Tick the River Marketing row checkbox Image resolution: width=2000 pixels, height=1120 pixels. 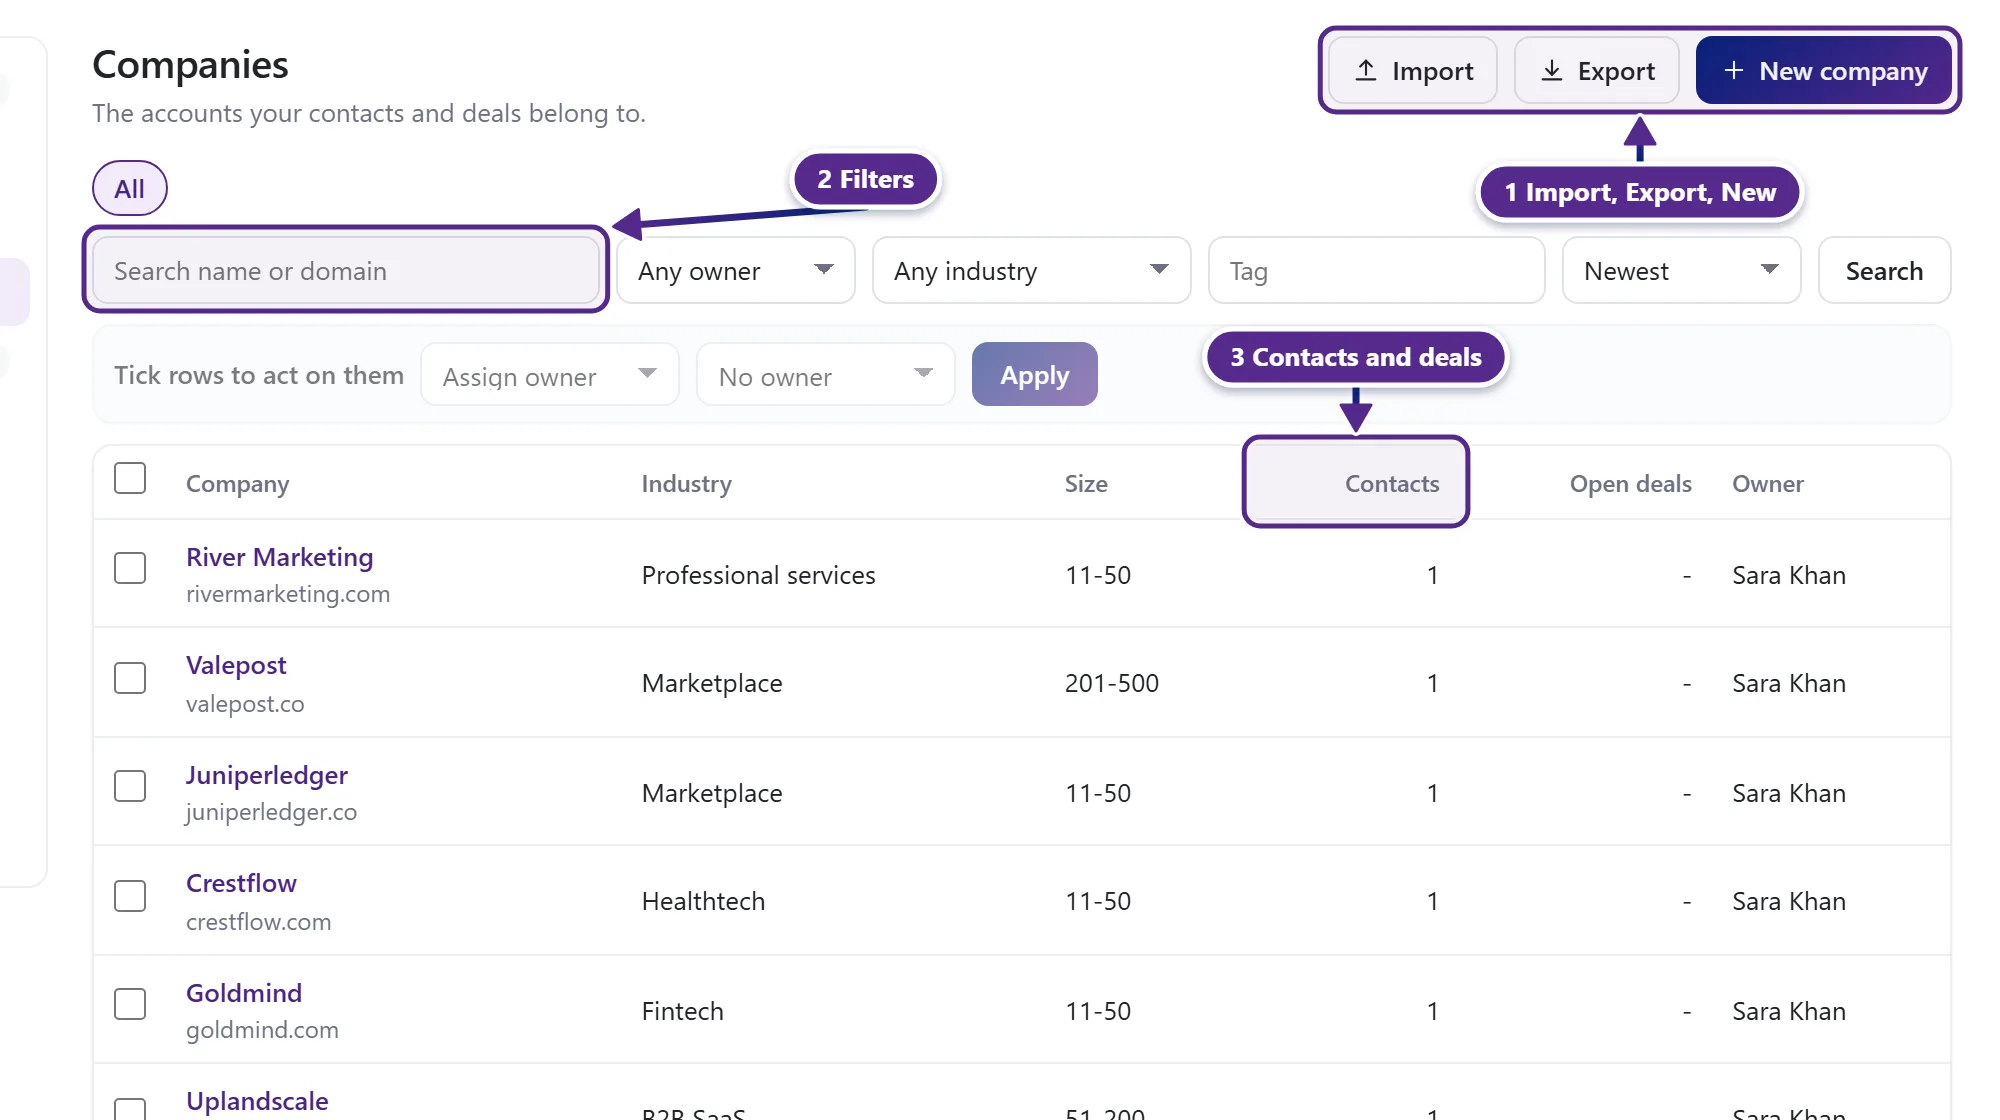(130, 568)
